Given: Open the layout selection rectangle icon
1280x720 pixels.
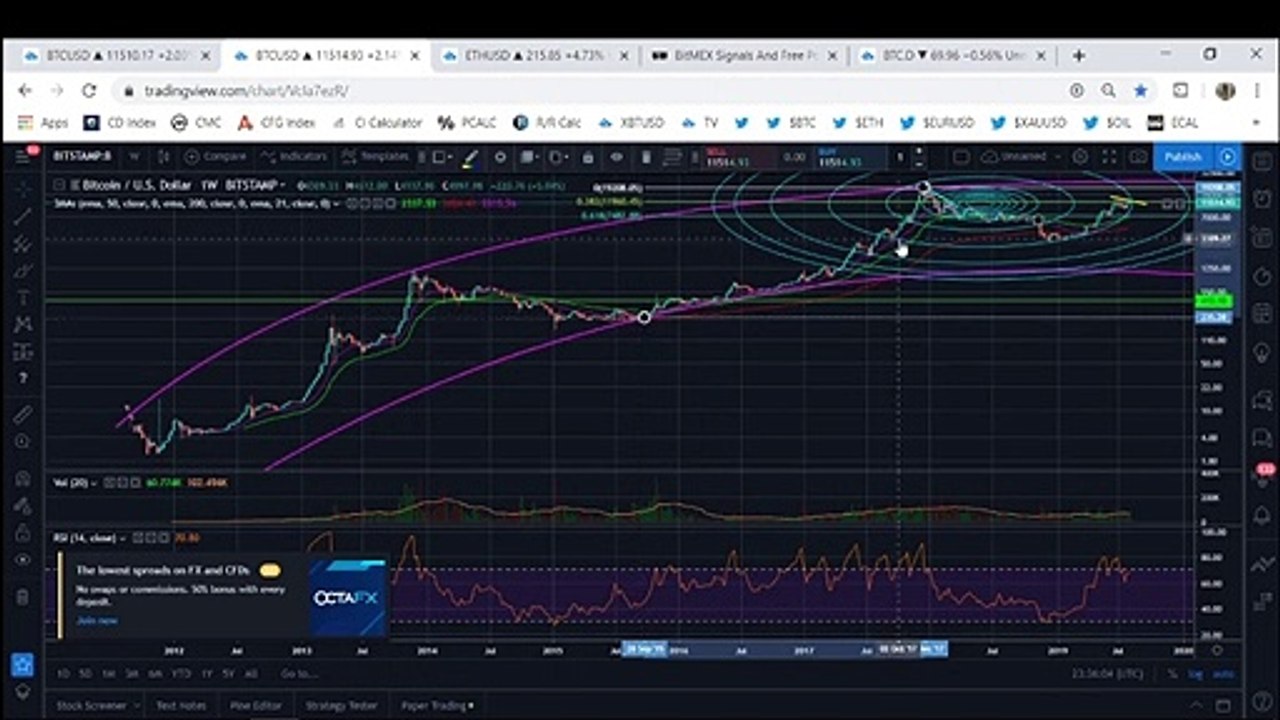Looking at the screenshot, I should click(961, 157).
